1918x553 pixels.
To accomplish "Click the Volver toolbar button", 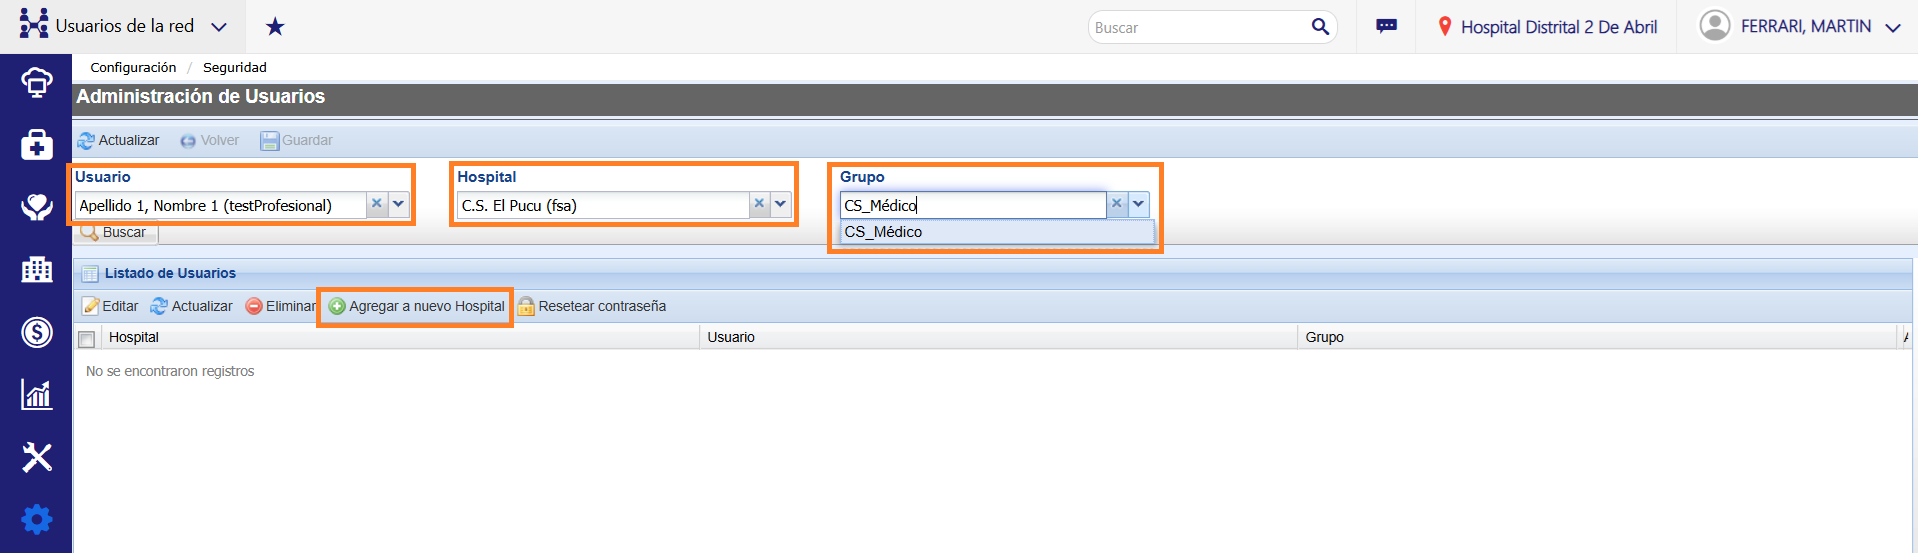I will coord(209,140).
